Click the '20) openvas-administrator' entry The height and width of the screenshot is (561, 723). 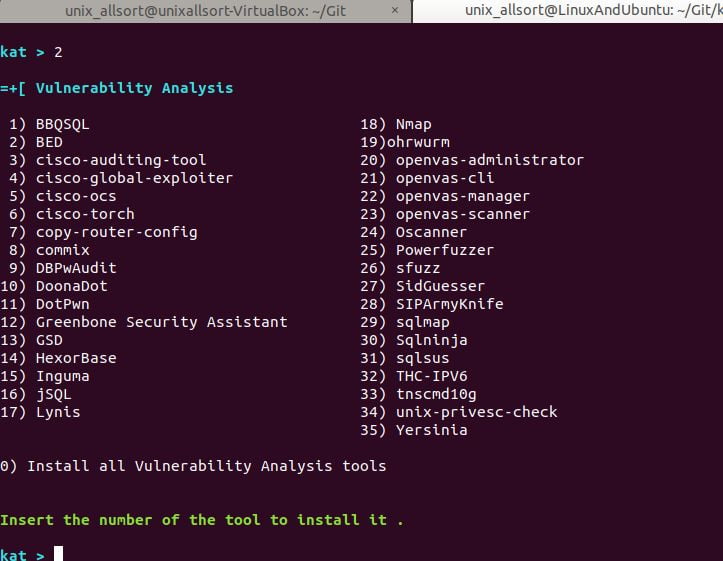click(x=472, y=160)
